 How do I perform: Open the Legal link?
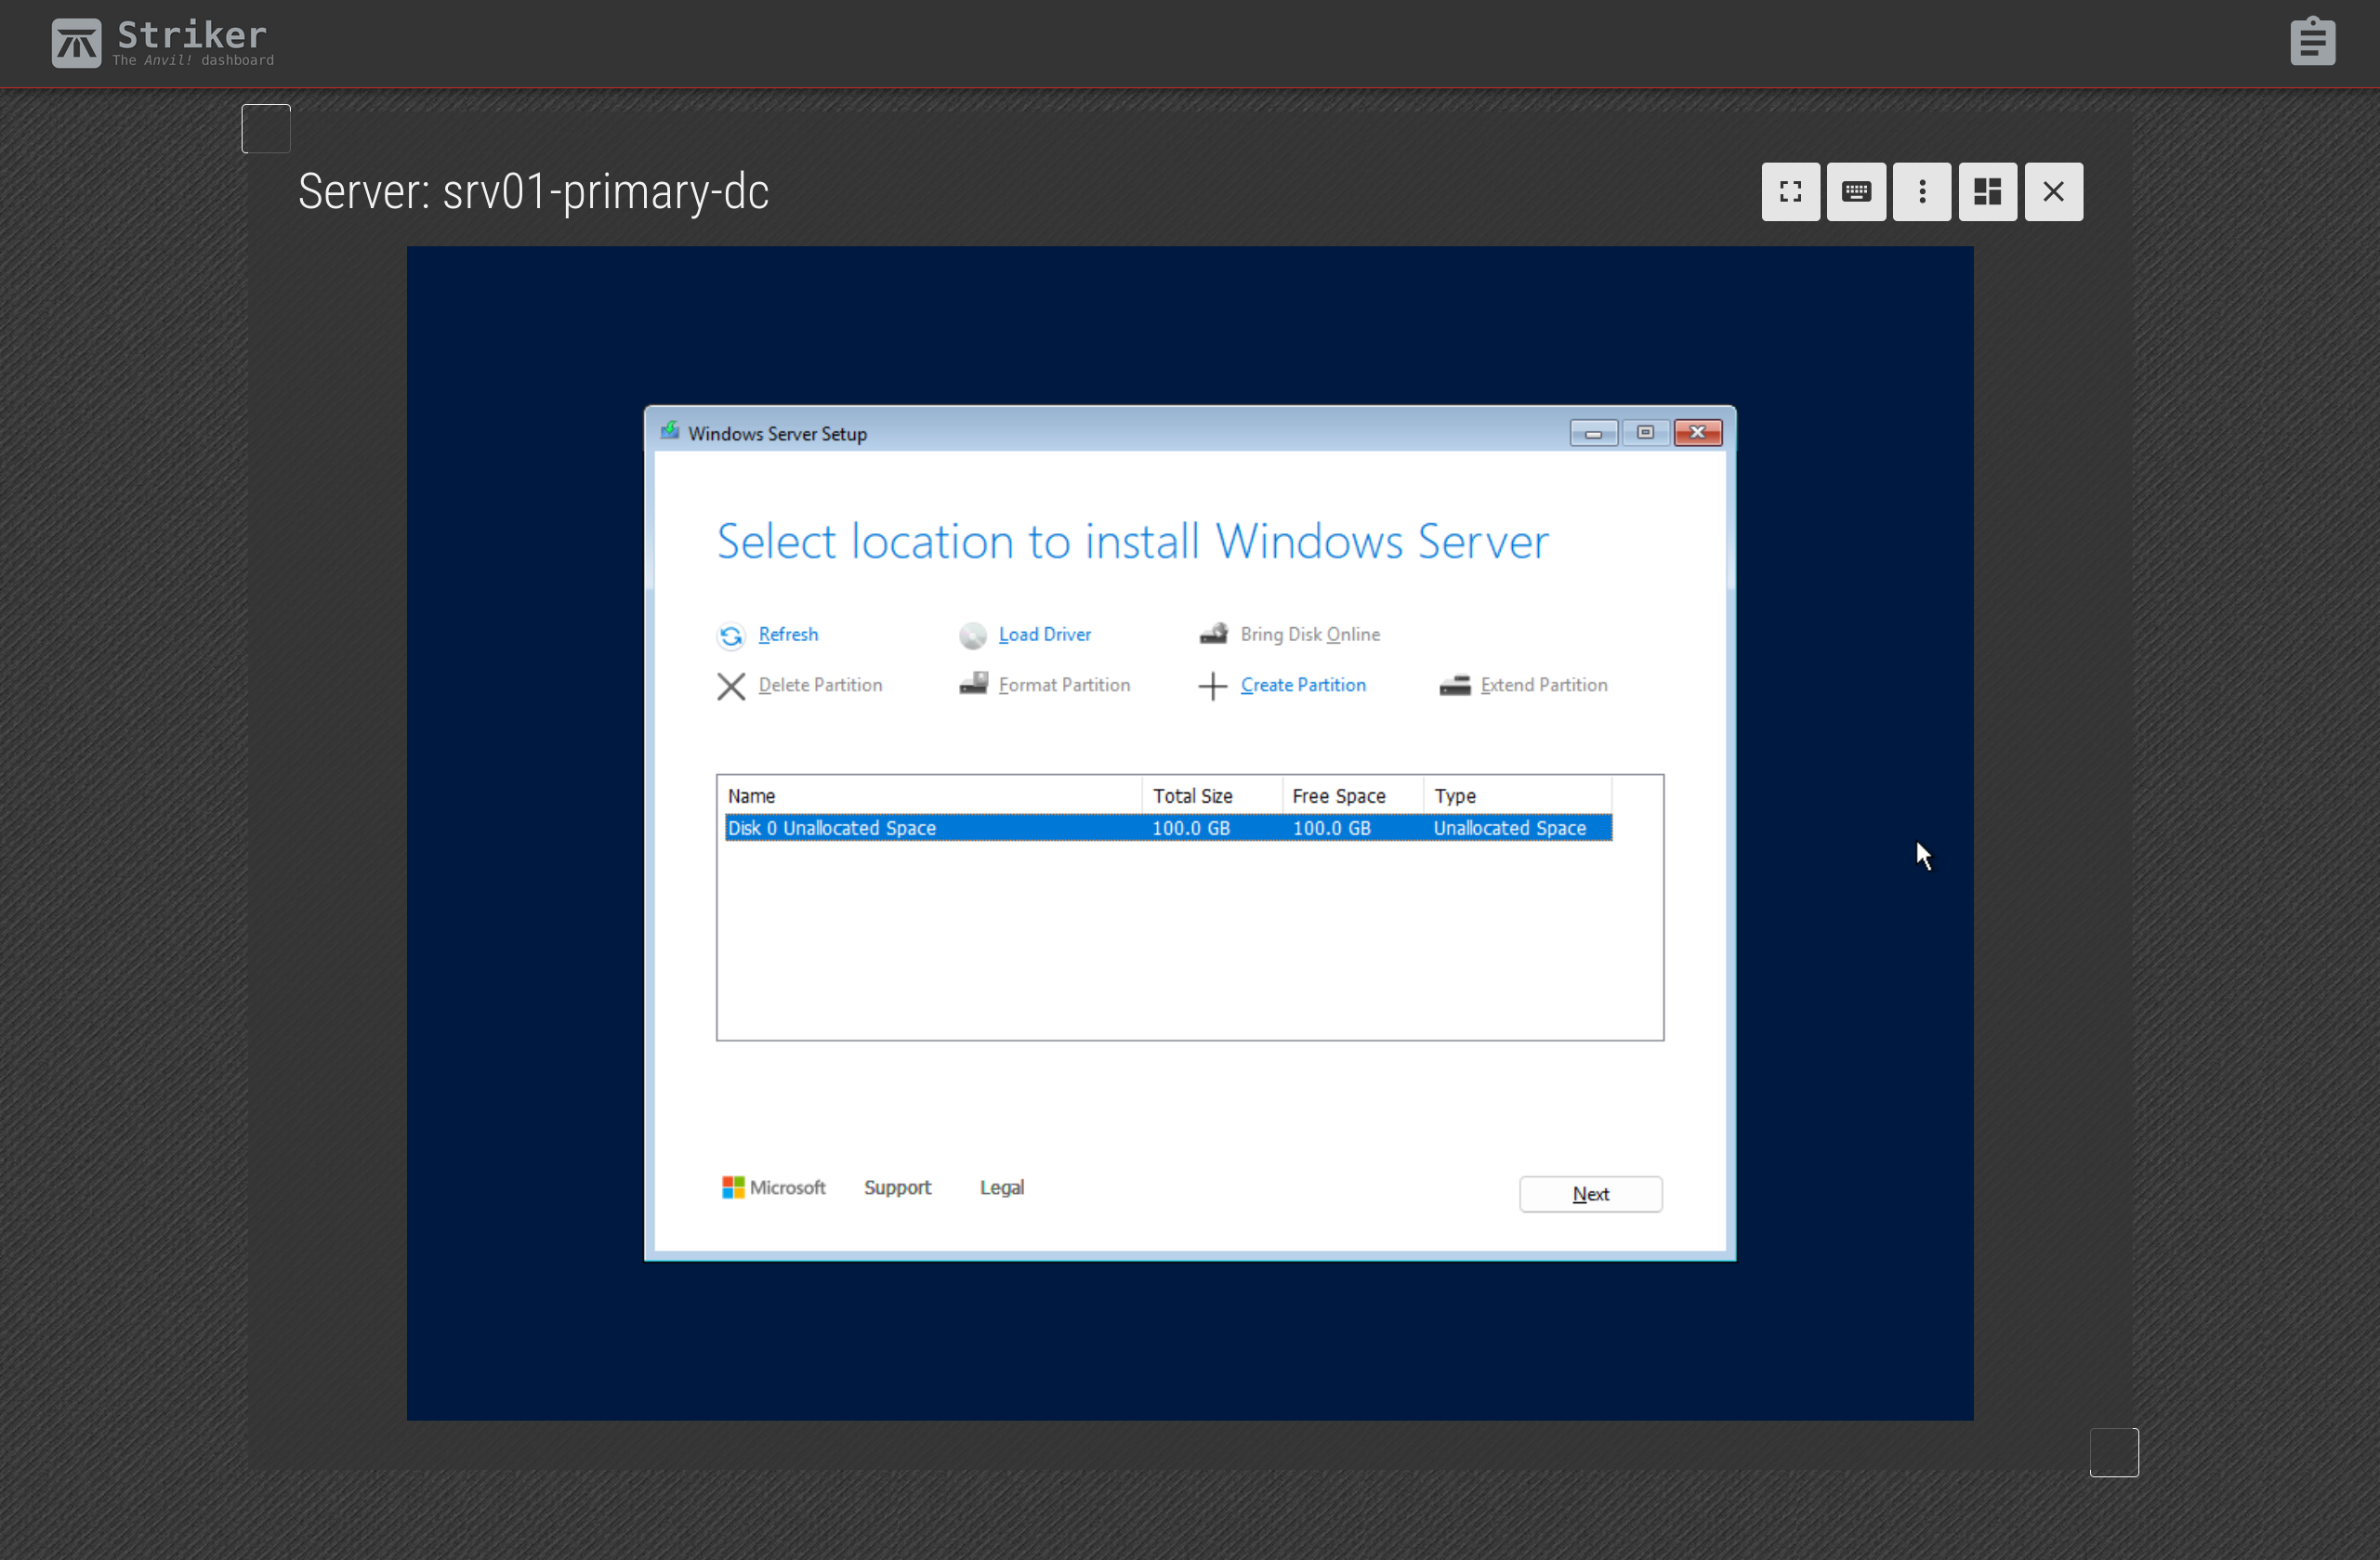point(1001,1187)
